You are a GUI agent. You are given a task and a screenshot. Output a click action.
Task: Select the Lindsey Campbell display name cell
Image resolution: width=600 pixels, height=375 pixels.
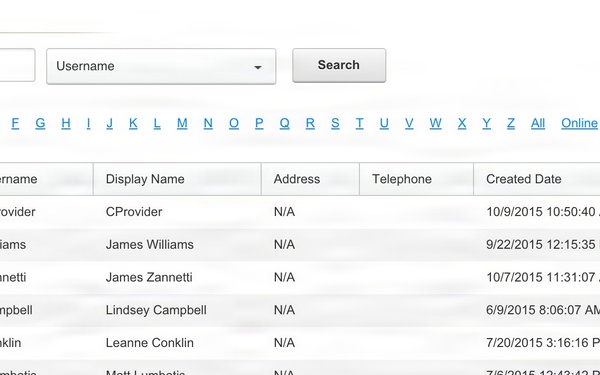[156, 310]
